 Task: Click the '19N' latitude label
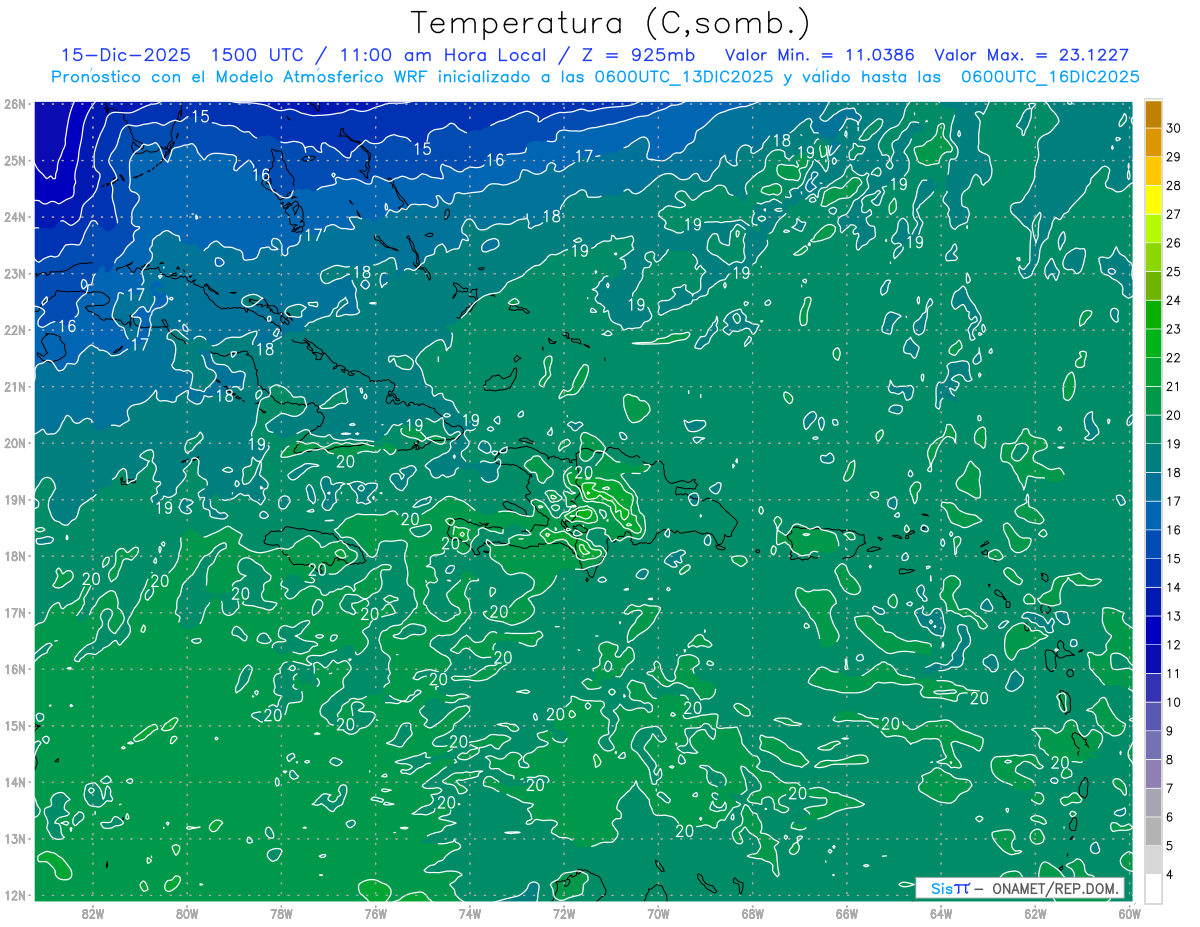[x=14, y=500]
